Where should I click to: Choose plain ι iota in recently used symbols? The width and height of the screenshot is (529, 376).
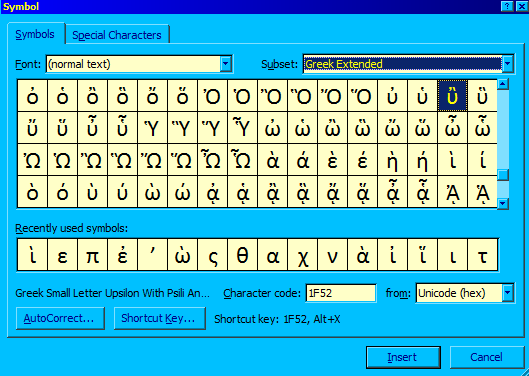452,255
